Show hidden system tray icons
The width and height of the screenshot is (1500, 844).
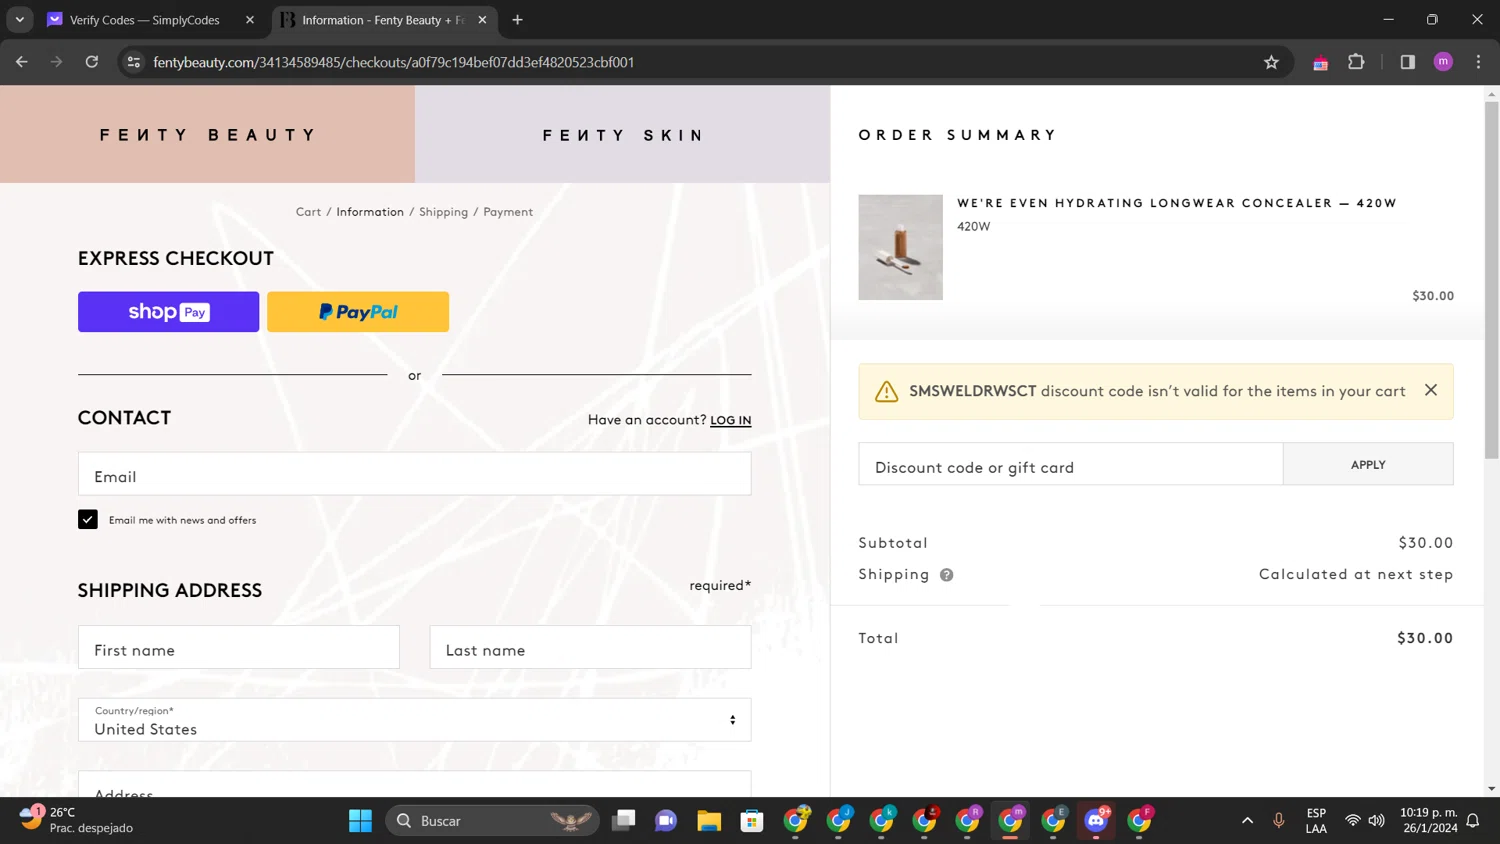pos(1247,821)
